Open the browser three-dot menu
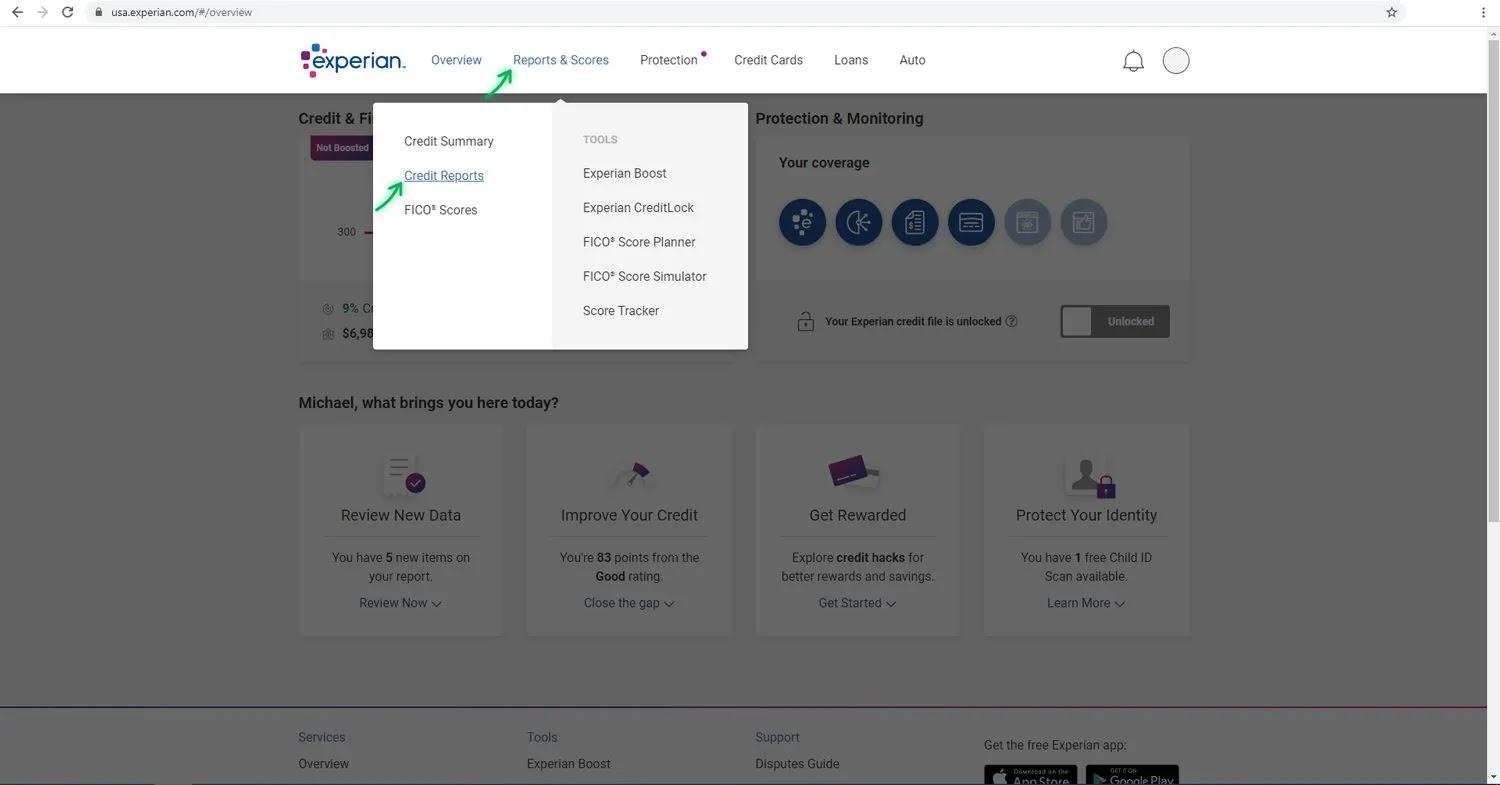 click(x=1483, y=12)
